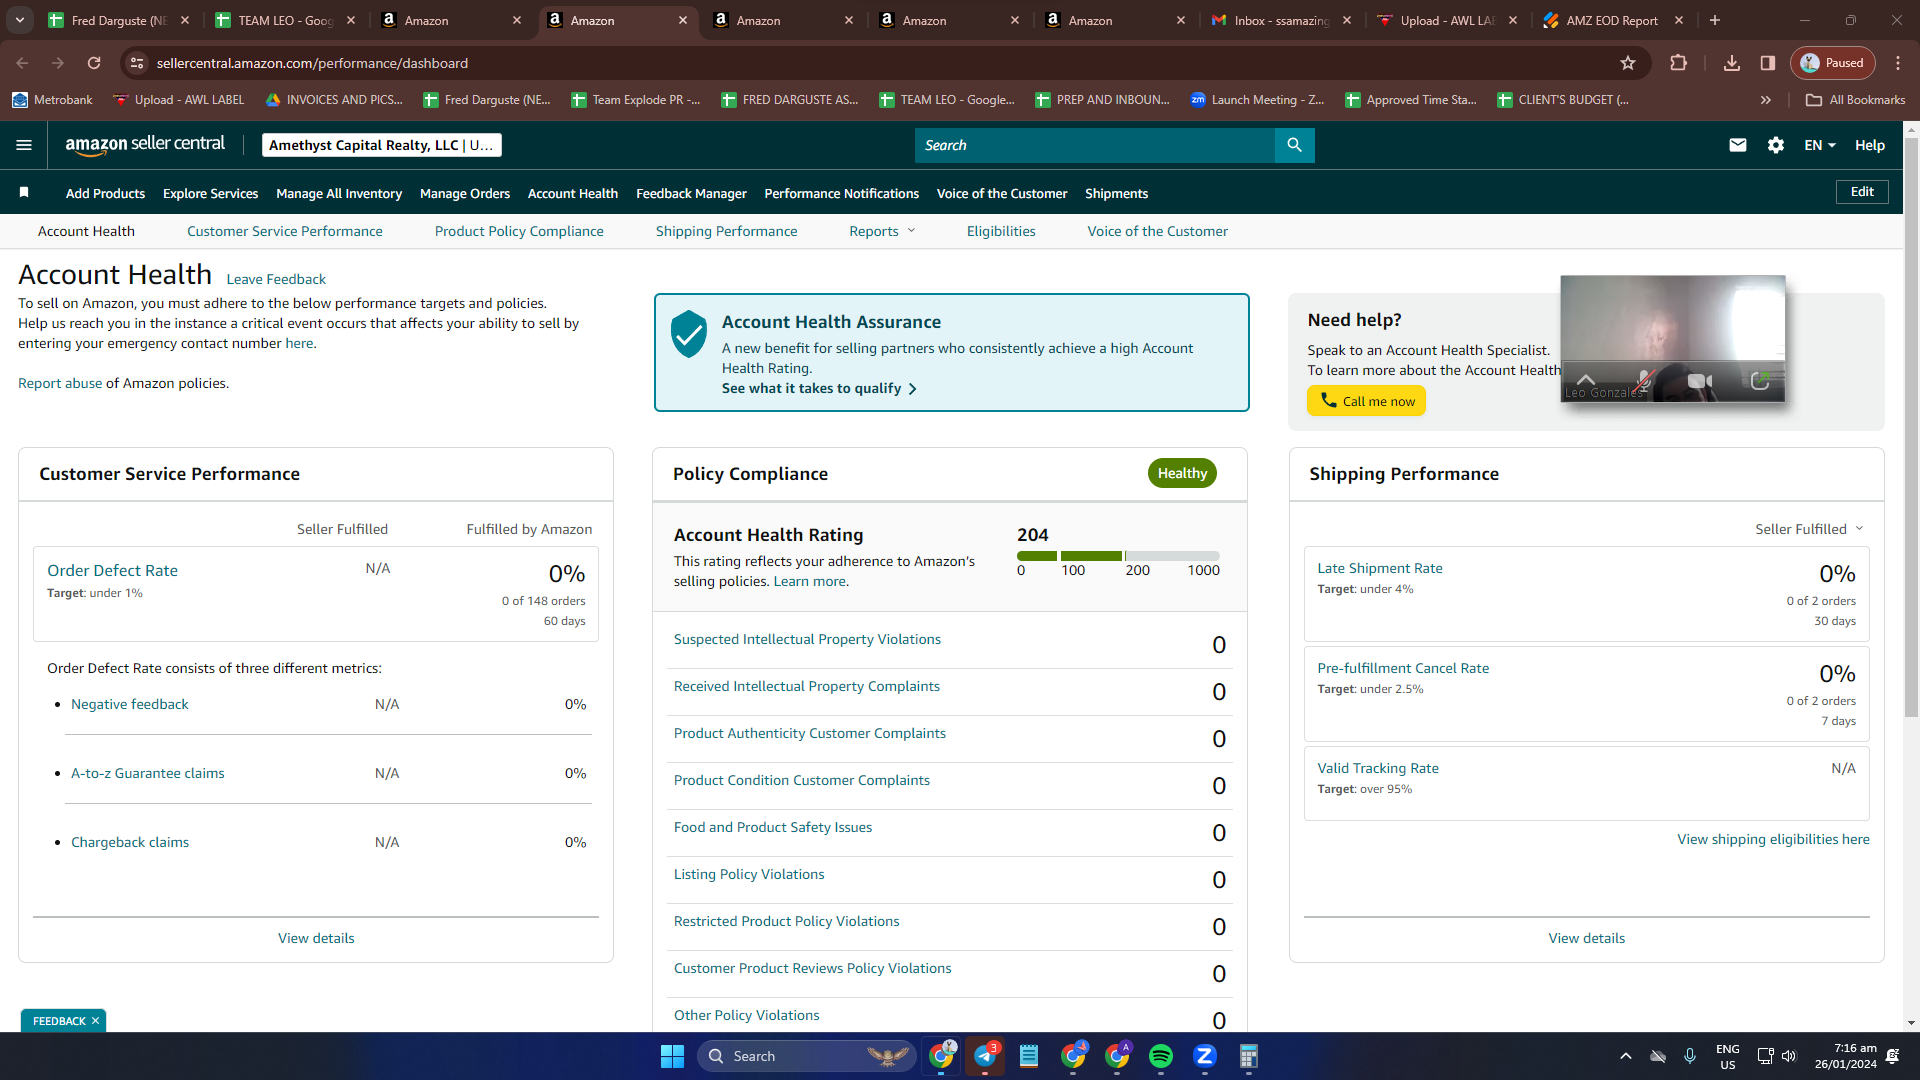Click the Edit button in the menu bar
The width and height of the screenshot is (1920, 1080).
(x=1862, y=192)
